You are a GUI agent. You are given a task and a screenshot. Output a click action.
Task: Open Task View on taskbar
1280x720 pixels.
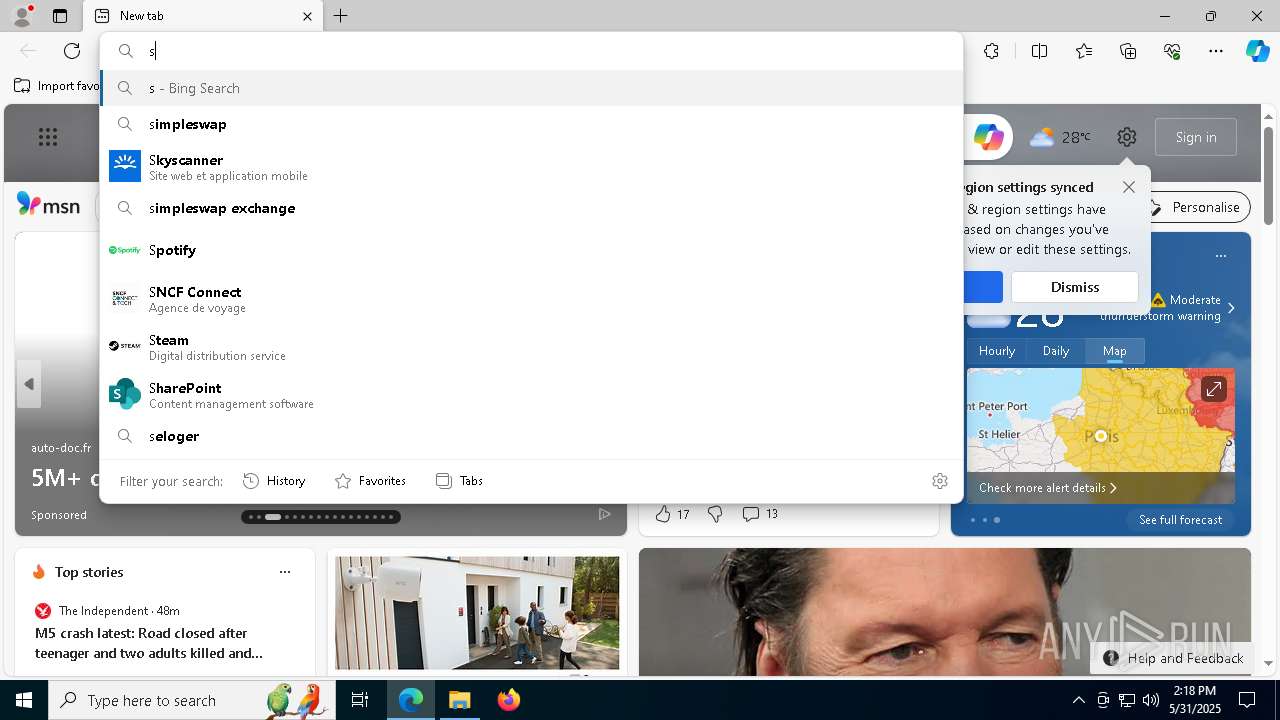coord(360,700)
